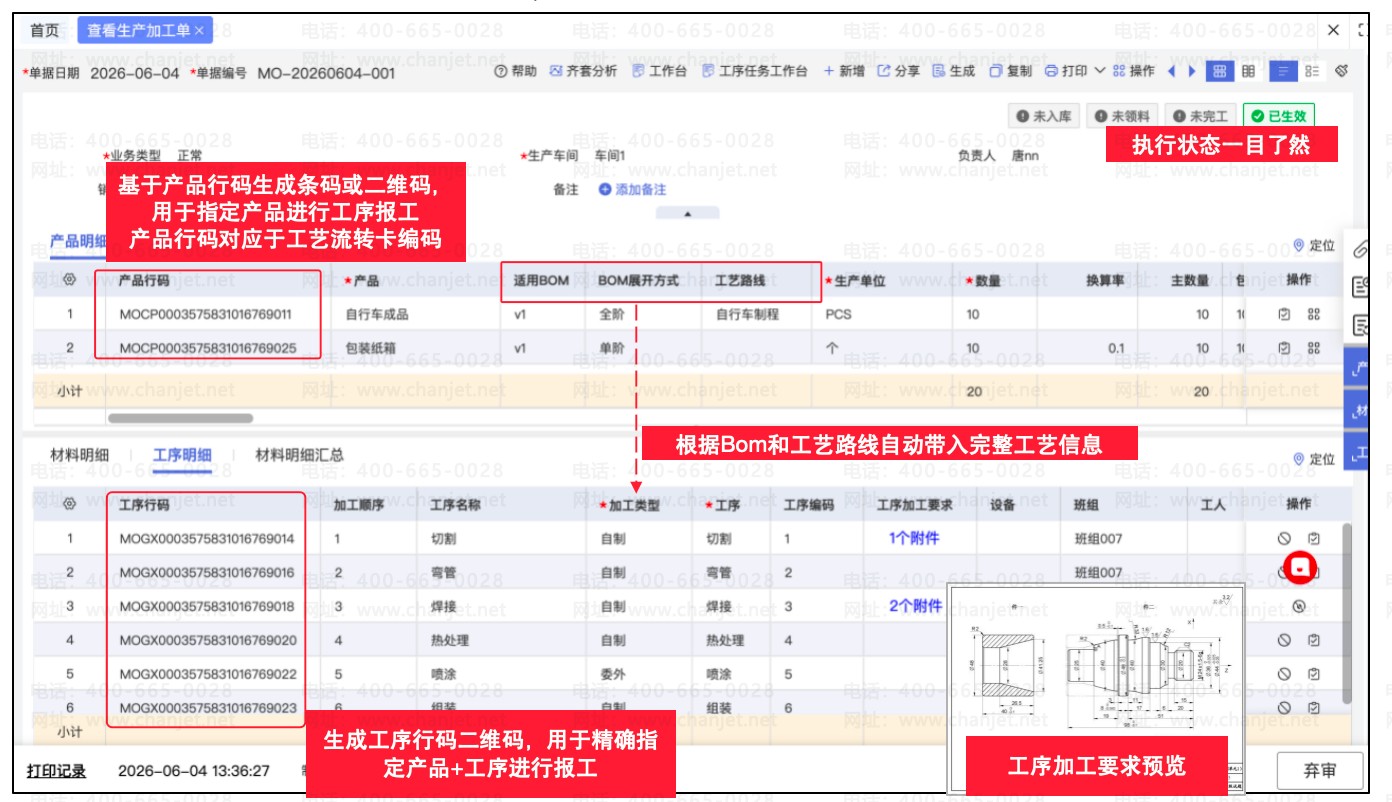Screen dimensions: 1392x802
Task: Click the 生成 generate tool
Action: pyautogui.click(x=953, y=72)
